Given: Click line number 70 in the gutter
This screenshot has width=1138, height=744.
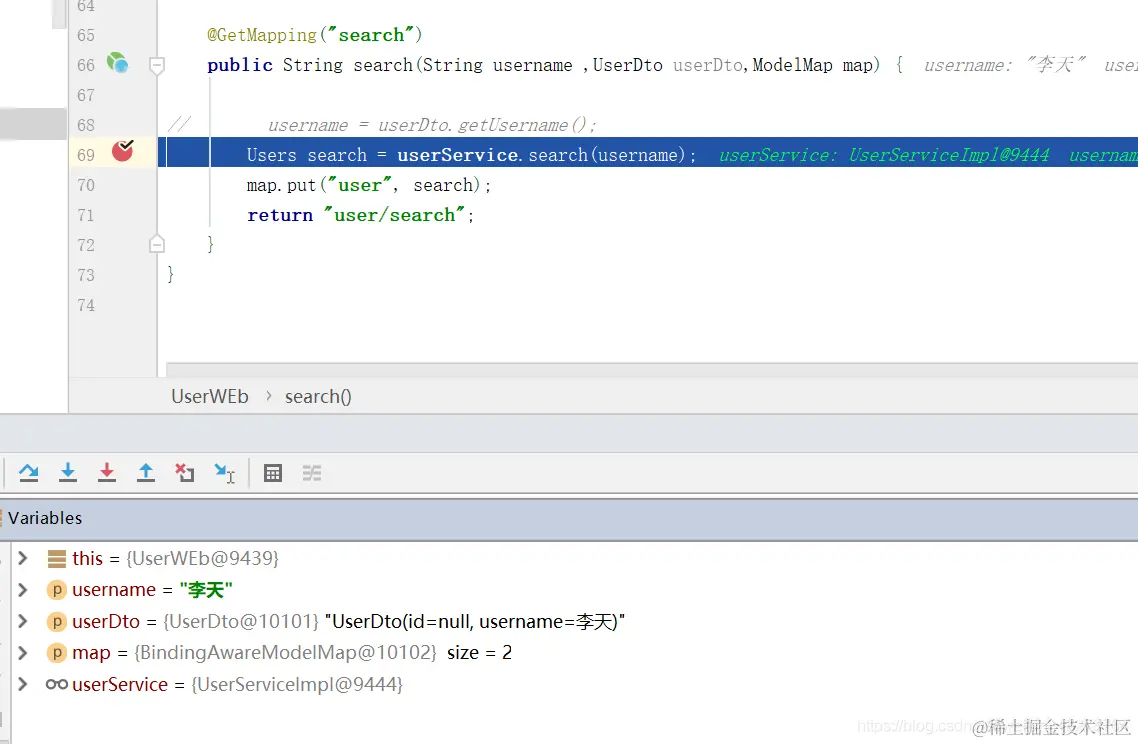Looking at the screenshot, I should click(86, 185).
